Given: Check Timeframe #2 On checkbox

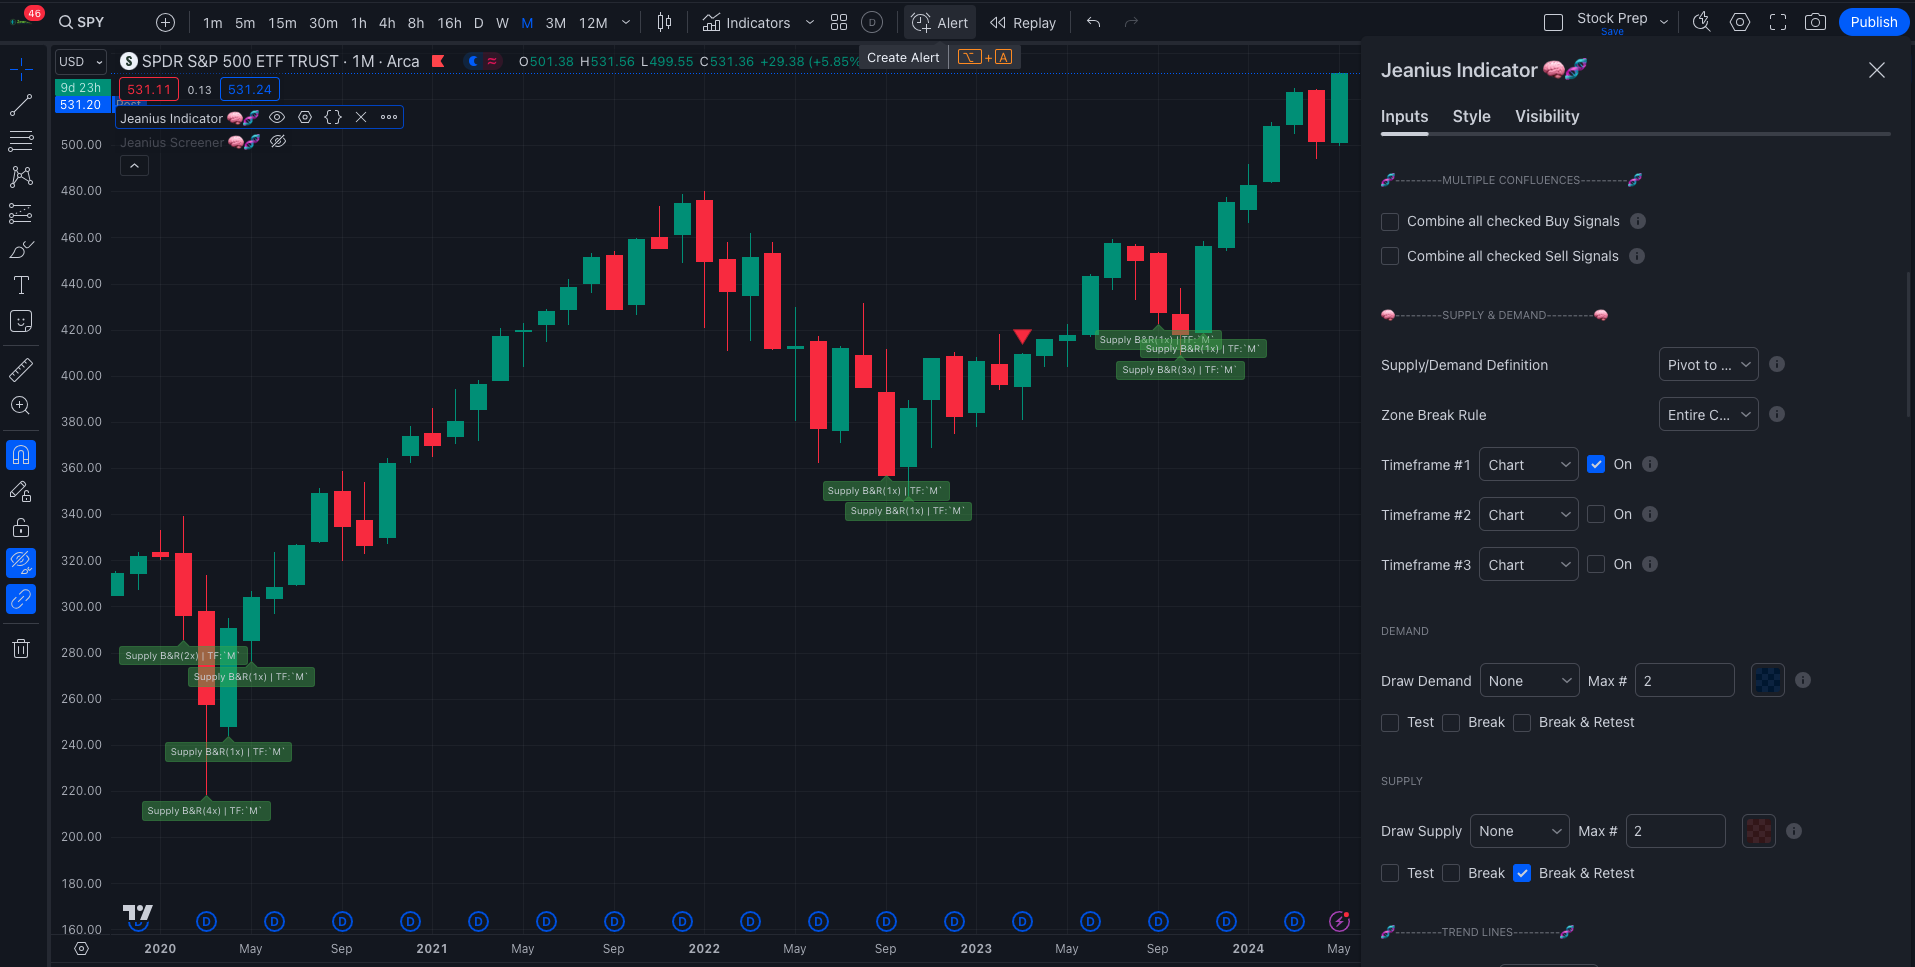Looking at the screenshot, I should pyautogui.click(x=1596, y=514).
